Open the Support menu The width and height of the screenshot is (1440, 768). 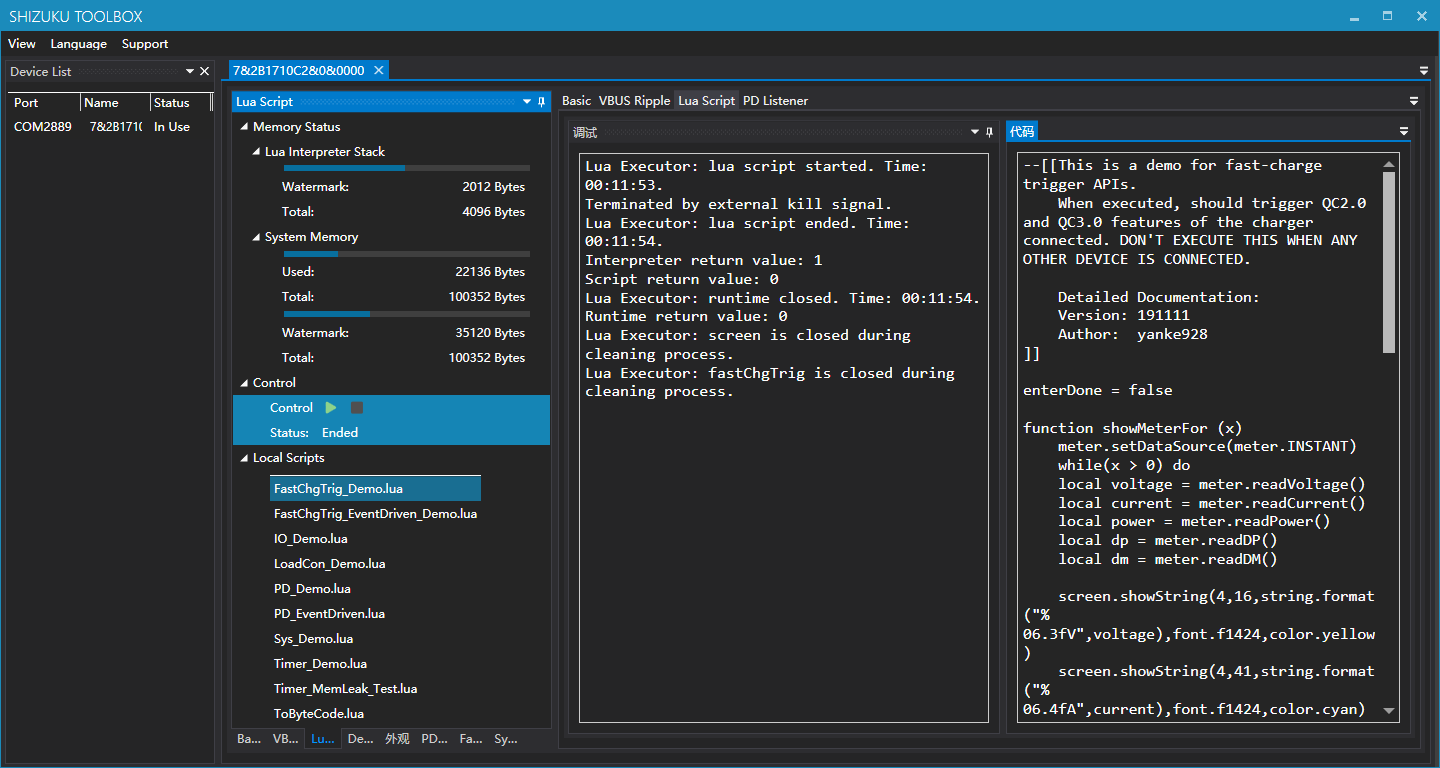click(145, 44)
